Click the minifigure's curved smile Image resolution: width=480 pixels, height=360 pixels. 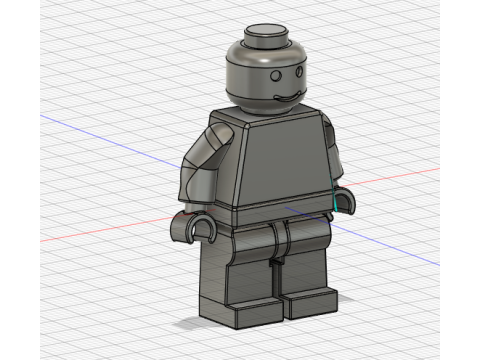pos(289,97)
